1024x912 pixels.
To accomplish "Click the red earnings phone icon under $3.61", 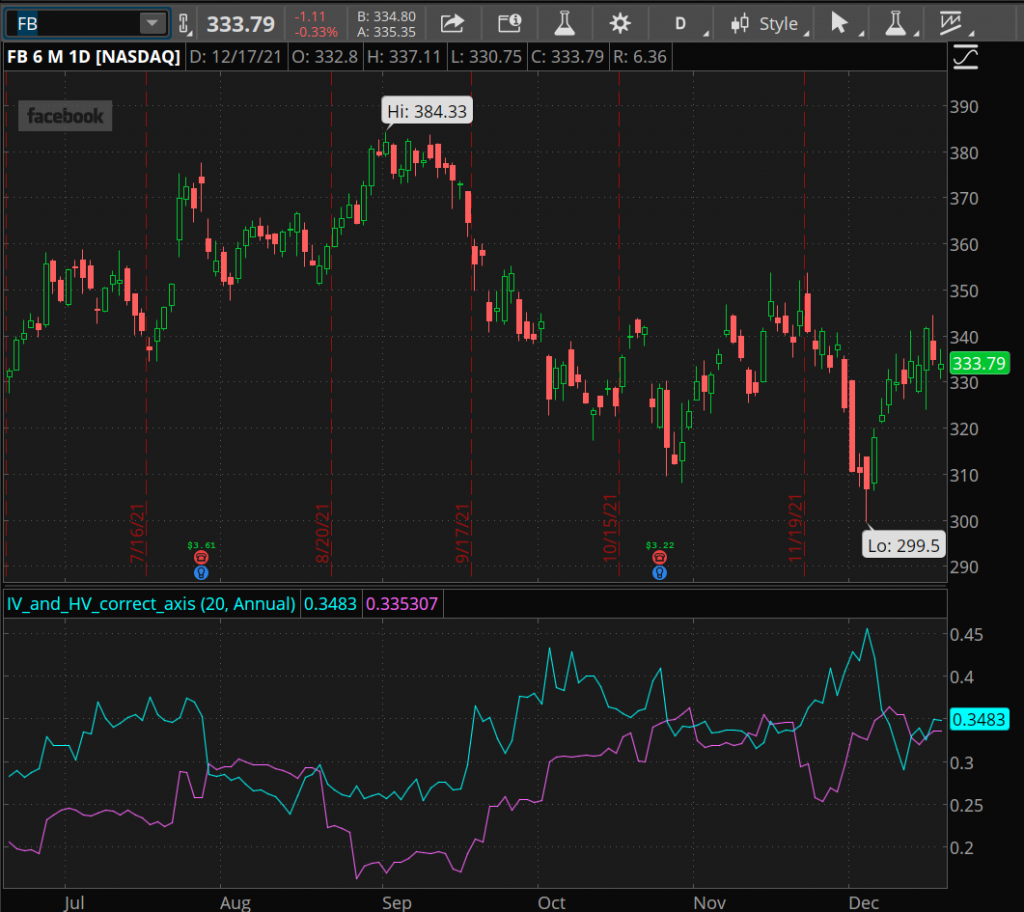I will tap(201, 557).
